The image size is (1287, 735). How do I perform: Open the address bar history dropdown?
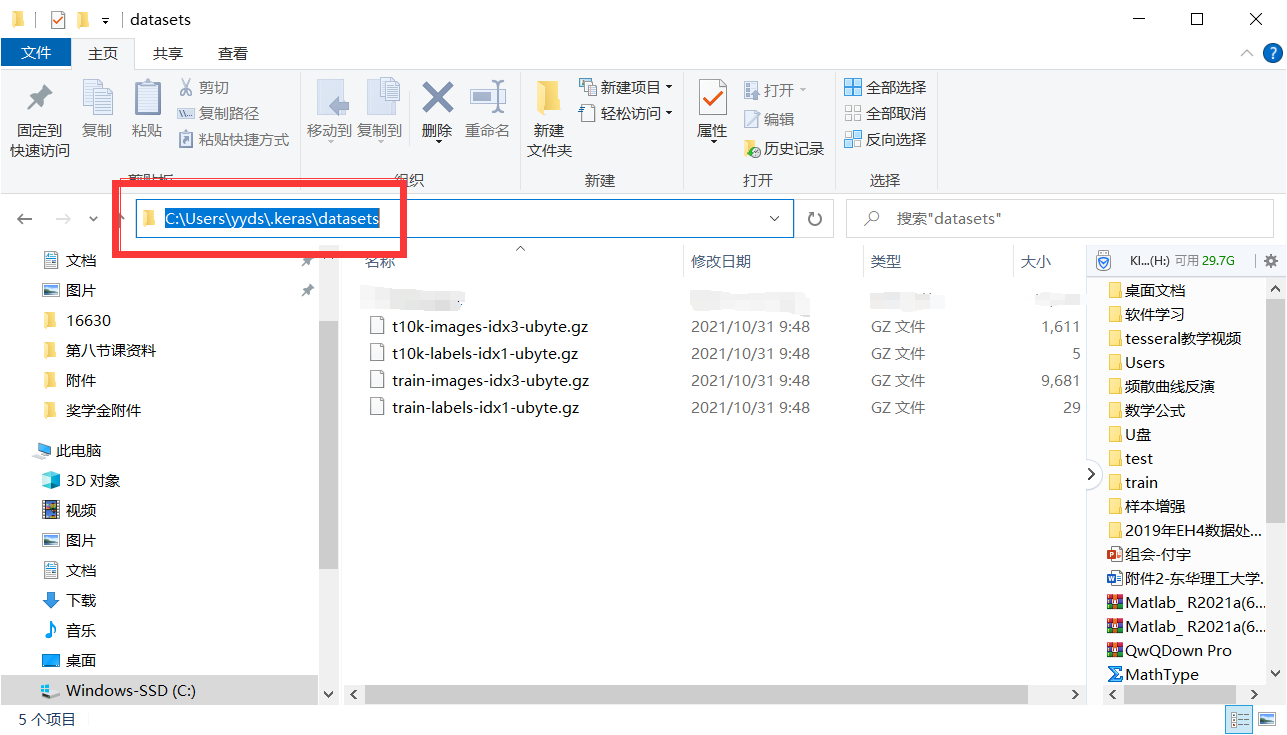[x=774, y=218]
